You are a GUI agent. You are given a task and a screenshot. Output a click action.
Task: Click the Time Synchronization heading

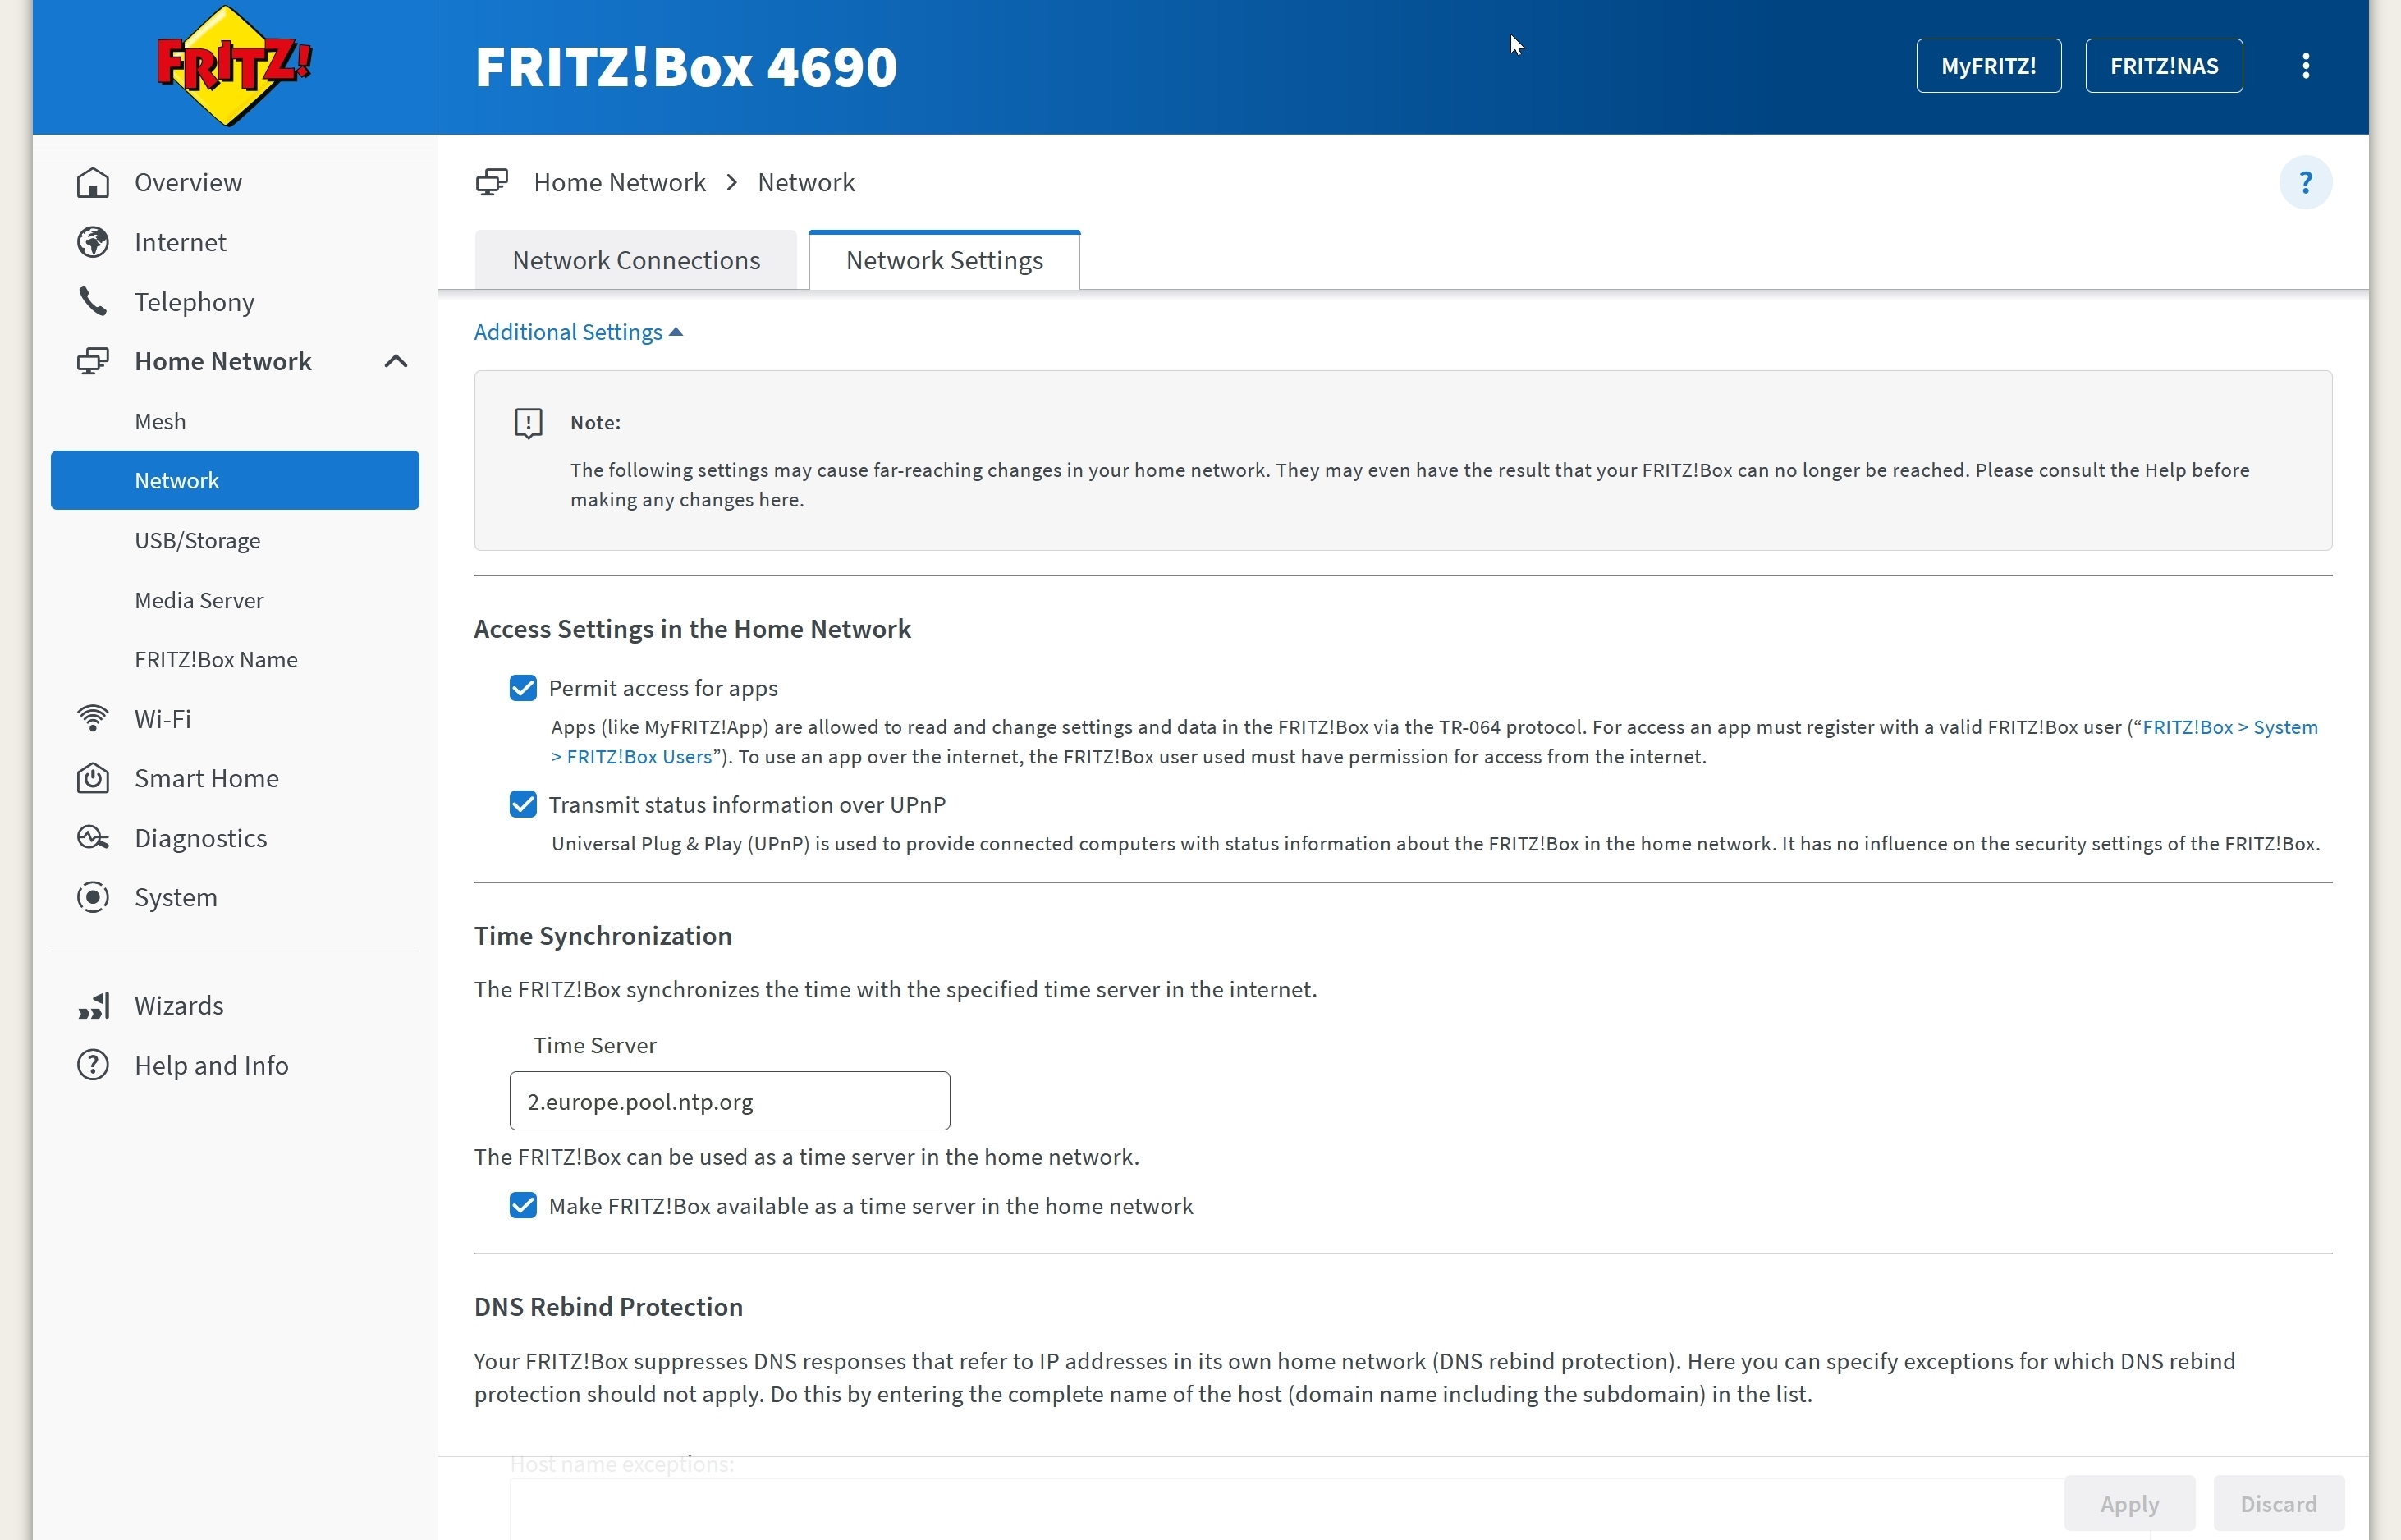603,936
